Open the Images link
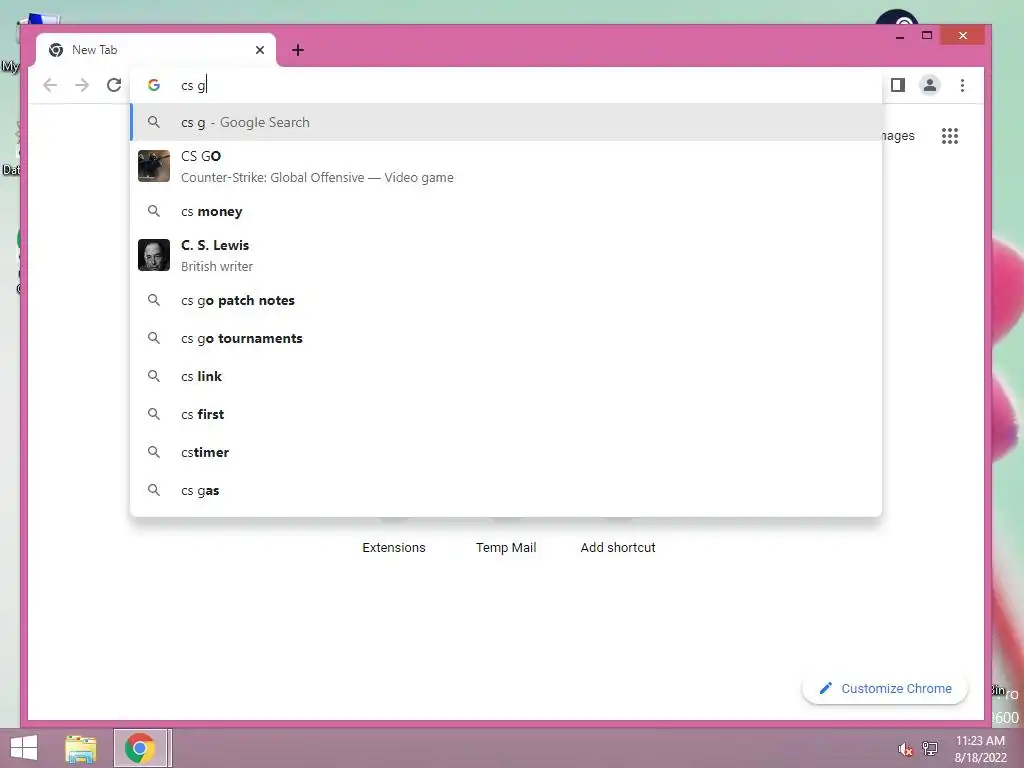 899,136
